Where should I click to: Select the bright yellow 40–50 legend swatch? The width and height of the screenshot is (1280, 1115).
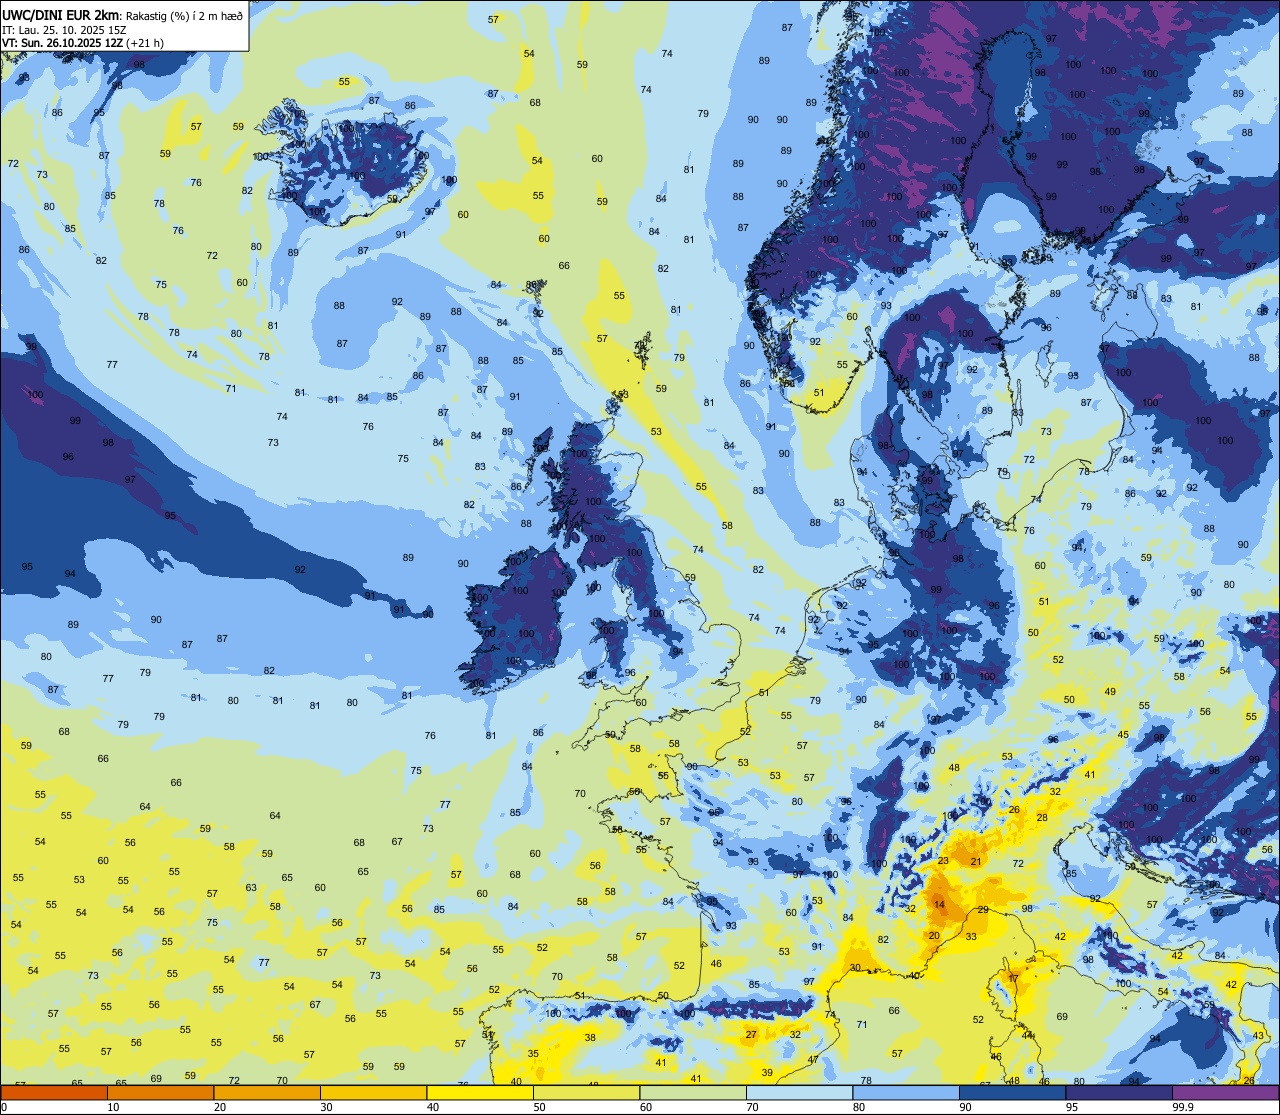click(480, 1092)
